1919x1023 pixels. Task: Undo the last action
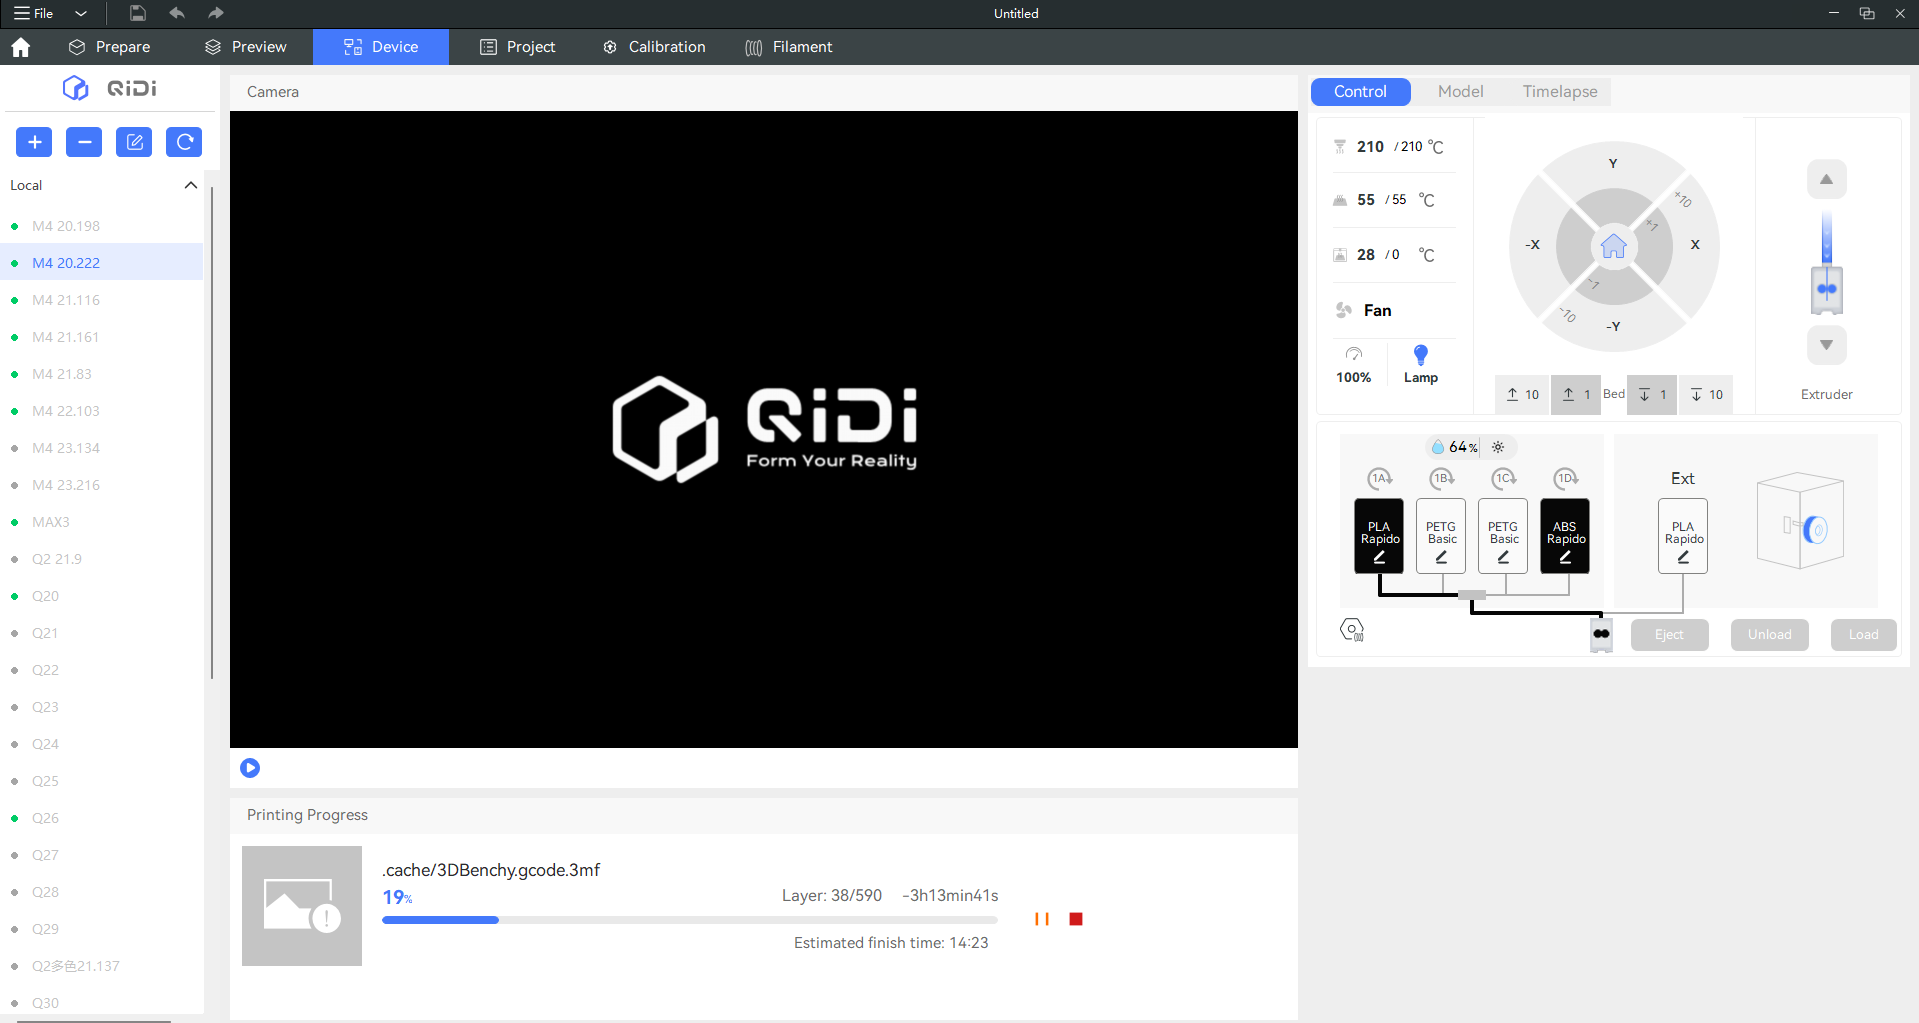(x=177, y=13)
